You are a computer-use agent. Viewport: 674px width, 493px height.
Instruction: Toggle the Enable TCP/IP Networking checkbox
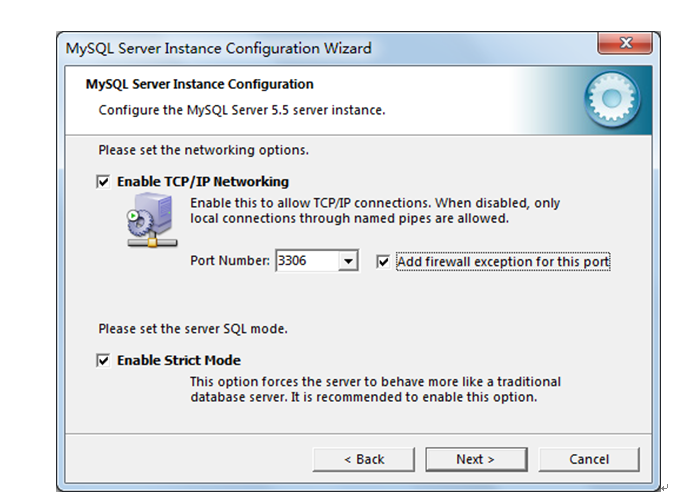tap(103, 181)
